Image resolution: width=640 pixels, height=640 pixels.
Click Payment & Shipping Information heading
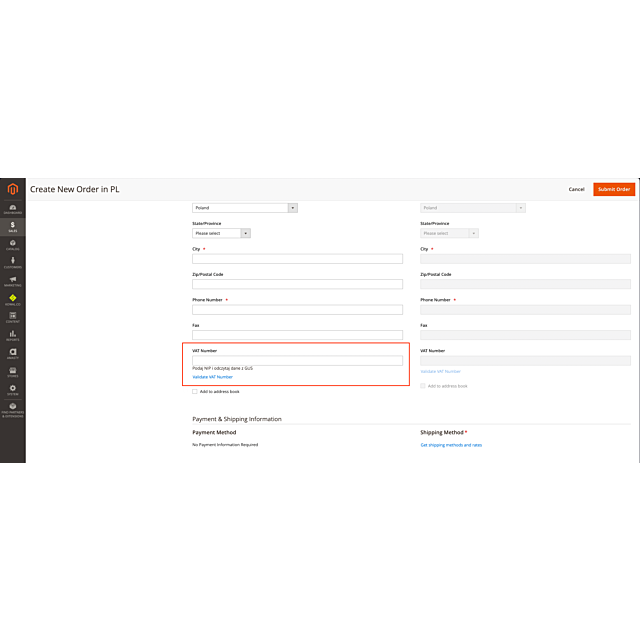pos(237,419)
